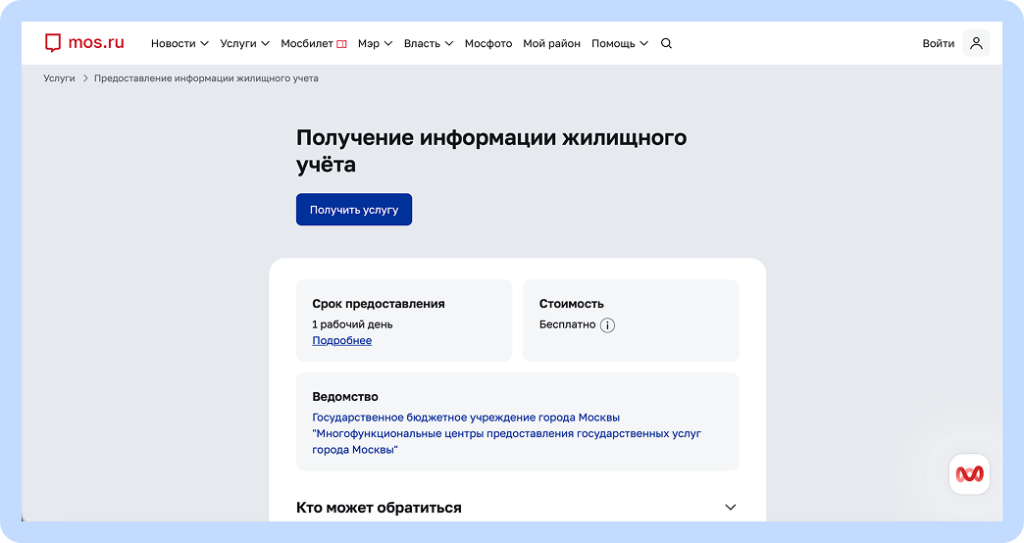Click the Получение информации жилищного учёта title
1024x543 pixels.
(491, 150)
